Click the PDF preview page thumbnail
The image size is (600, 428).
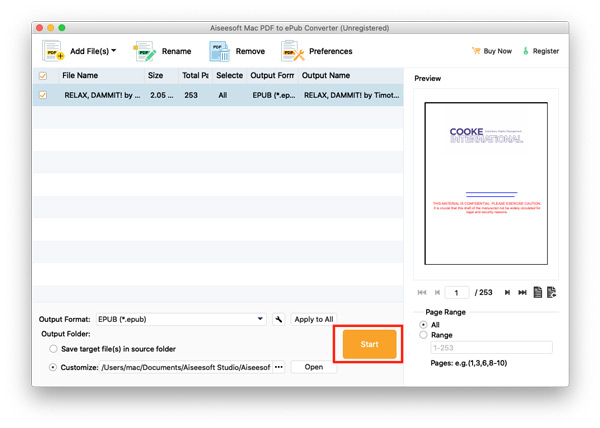(486, 184)
